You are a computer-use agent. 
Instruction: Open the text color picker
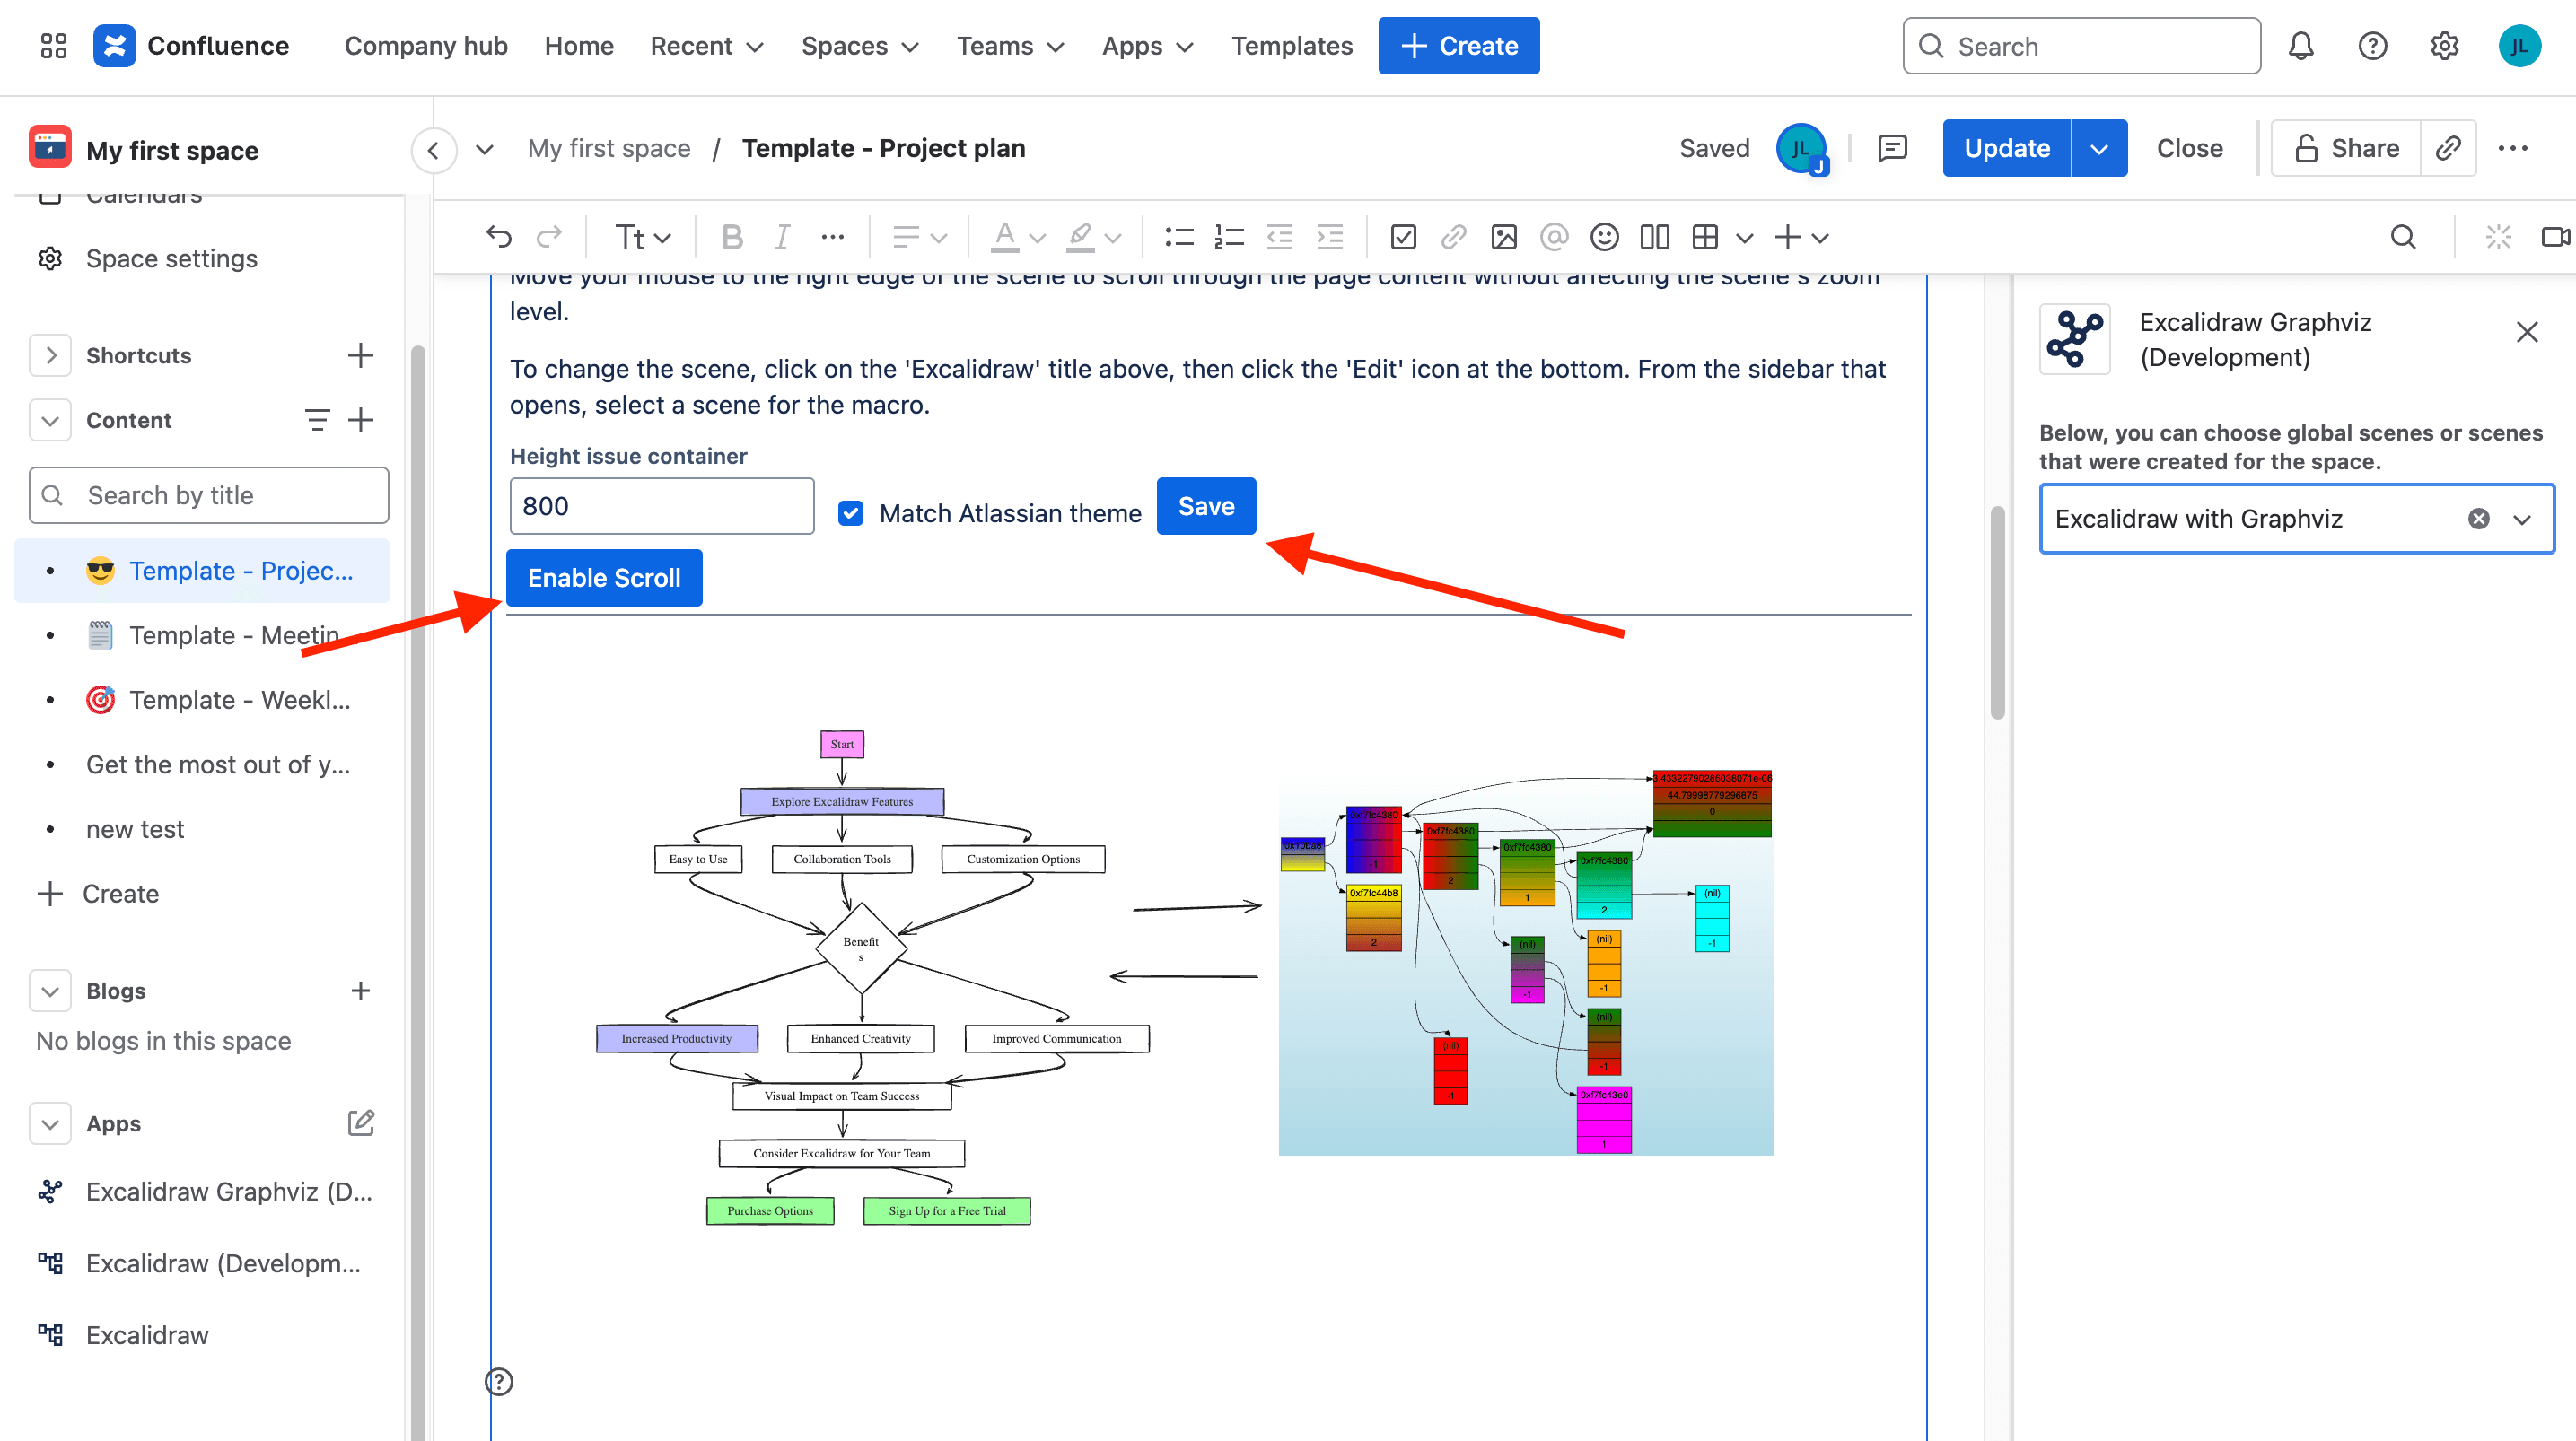[x=1017, y=237]
